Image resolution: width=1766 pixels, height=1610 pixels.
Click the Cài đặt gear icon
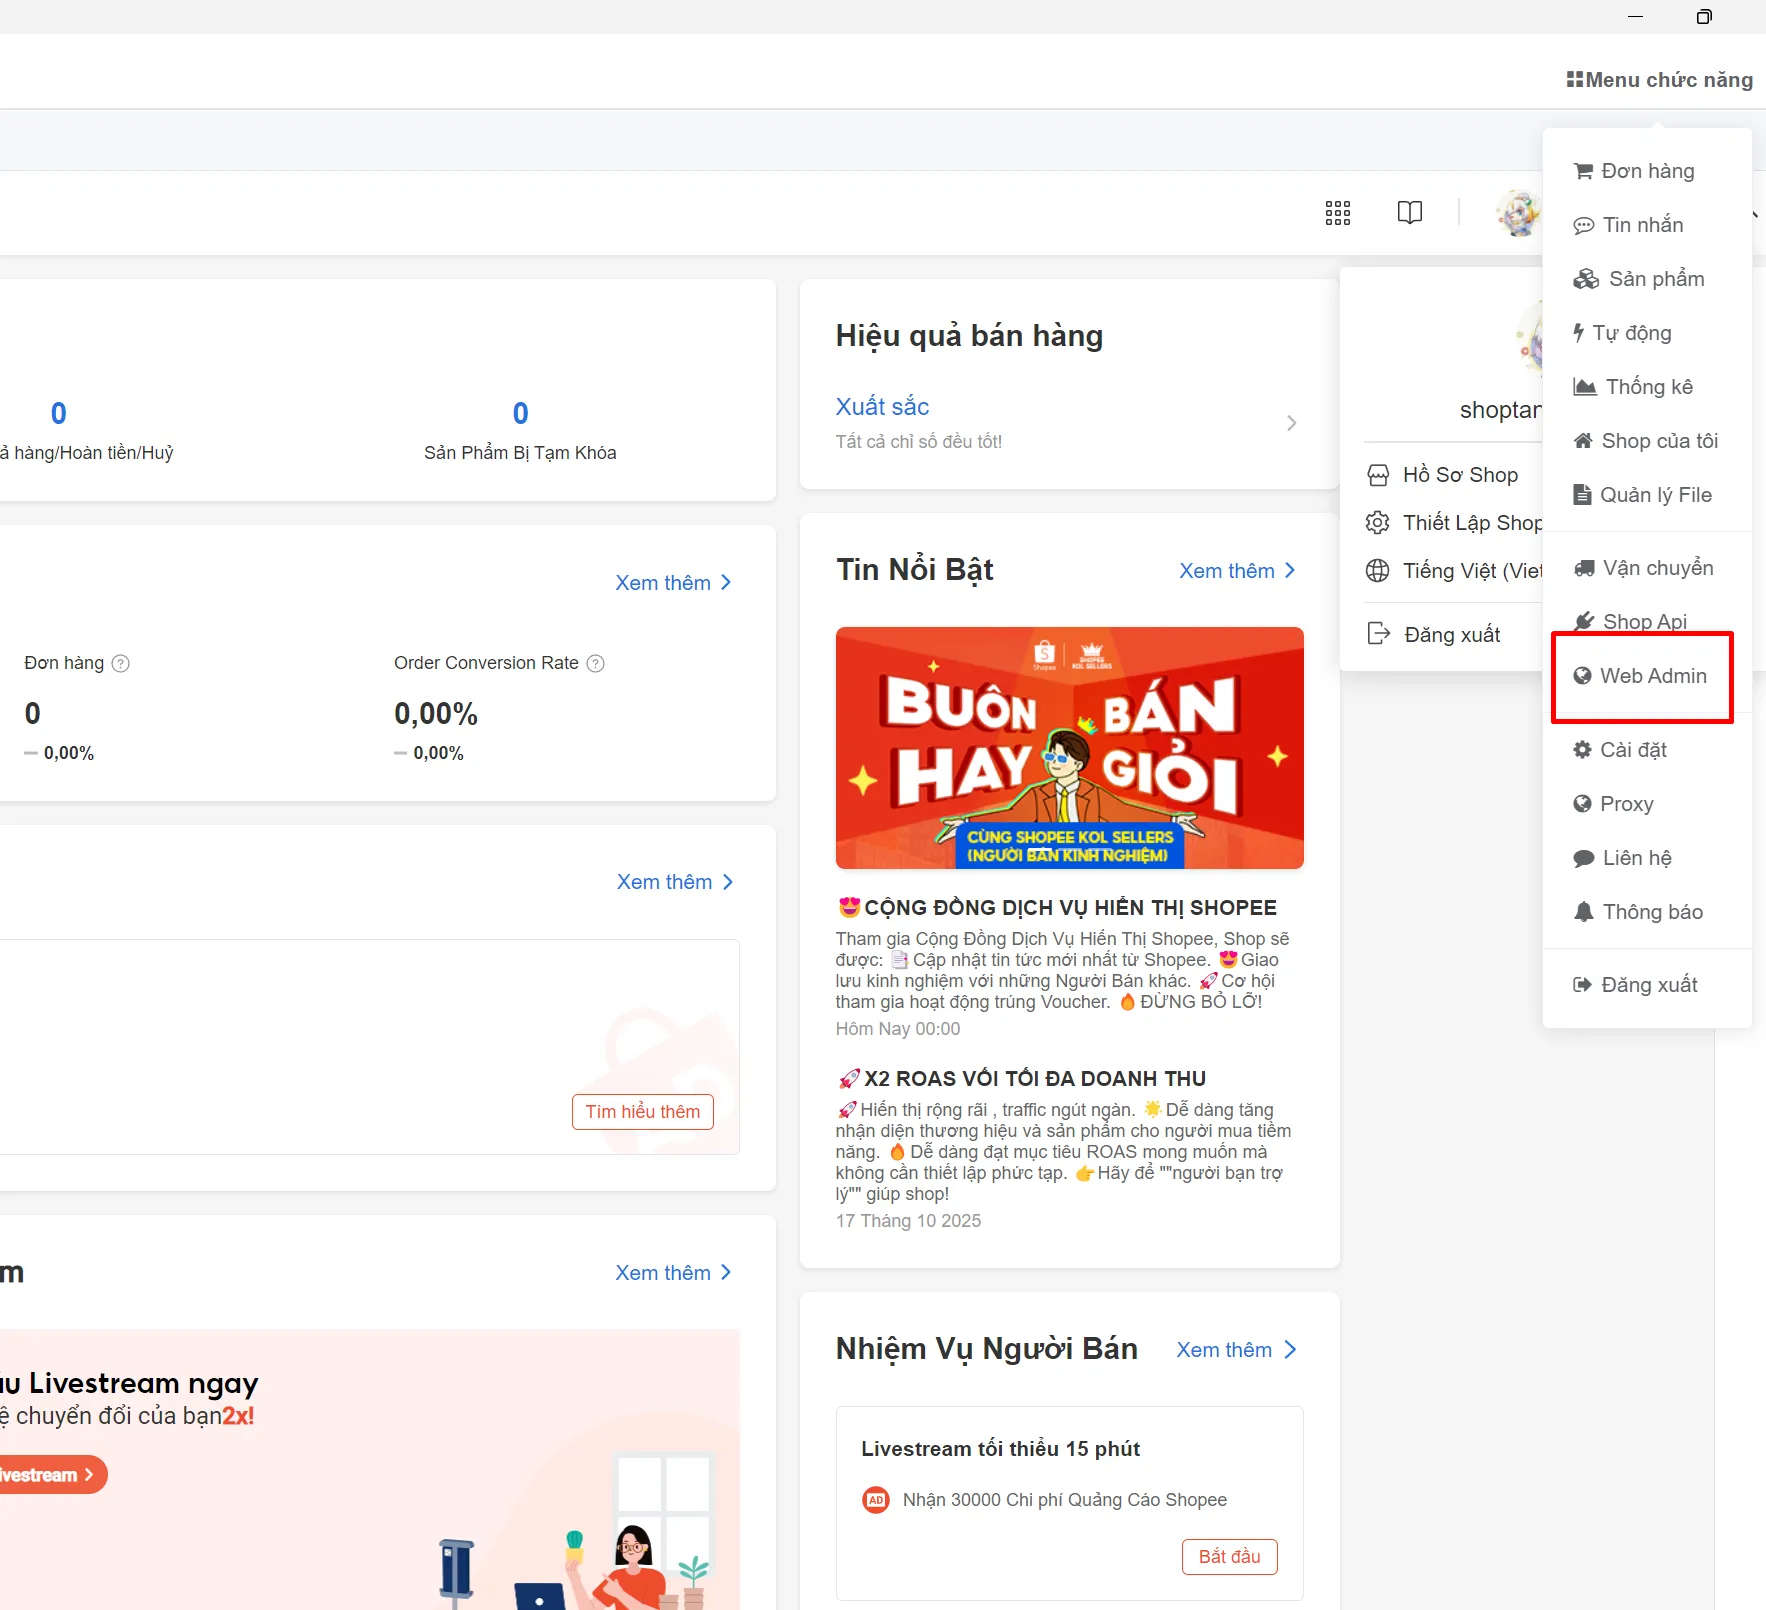(1582, 750)
